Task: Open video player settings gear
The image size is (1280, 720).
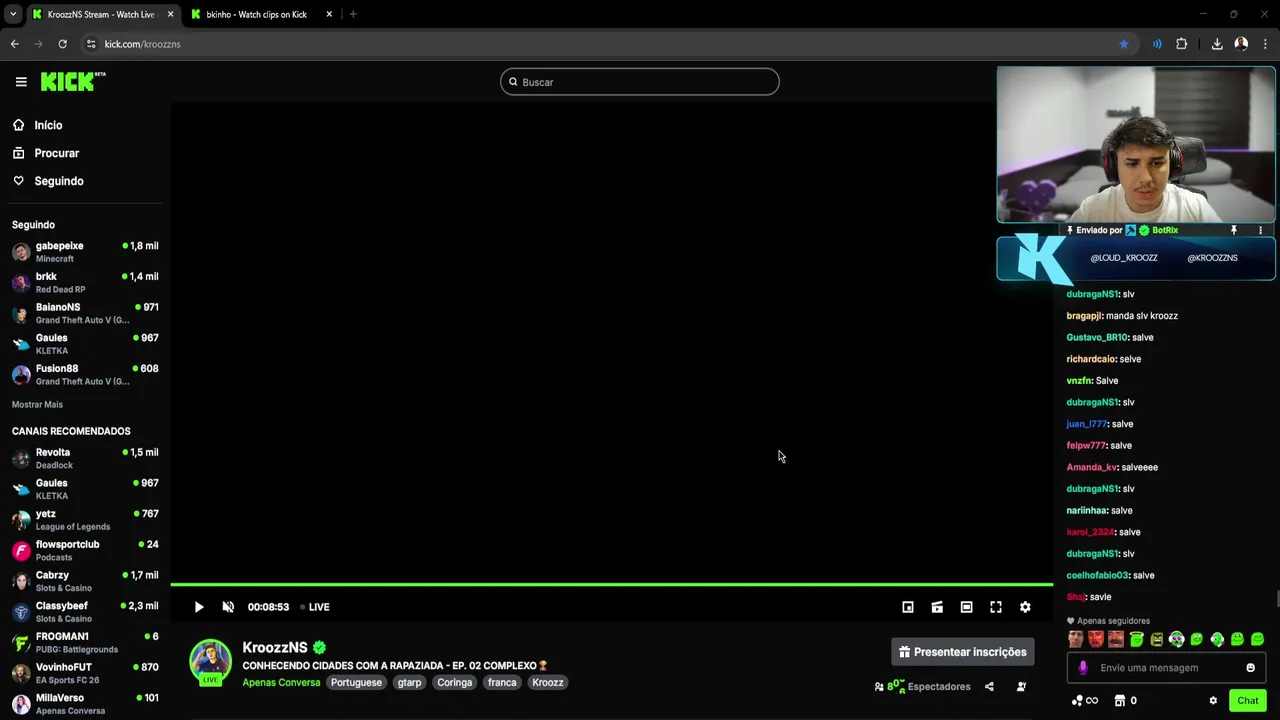Action: (x=1025, y=607)
